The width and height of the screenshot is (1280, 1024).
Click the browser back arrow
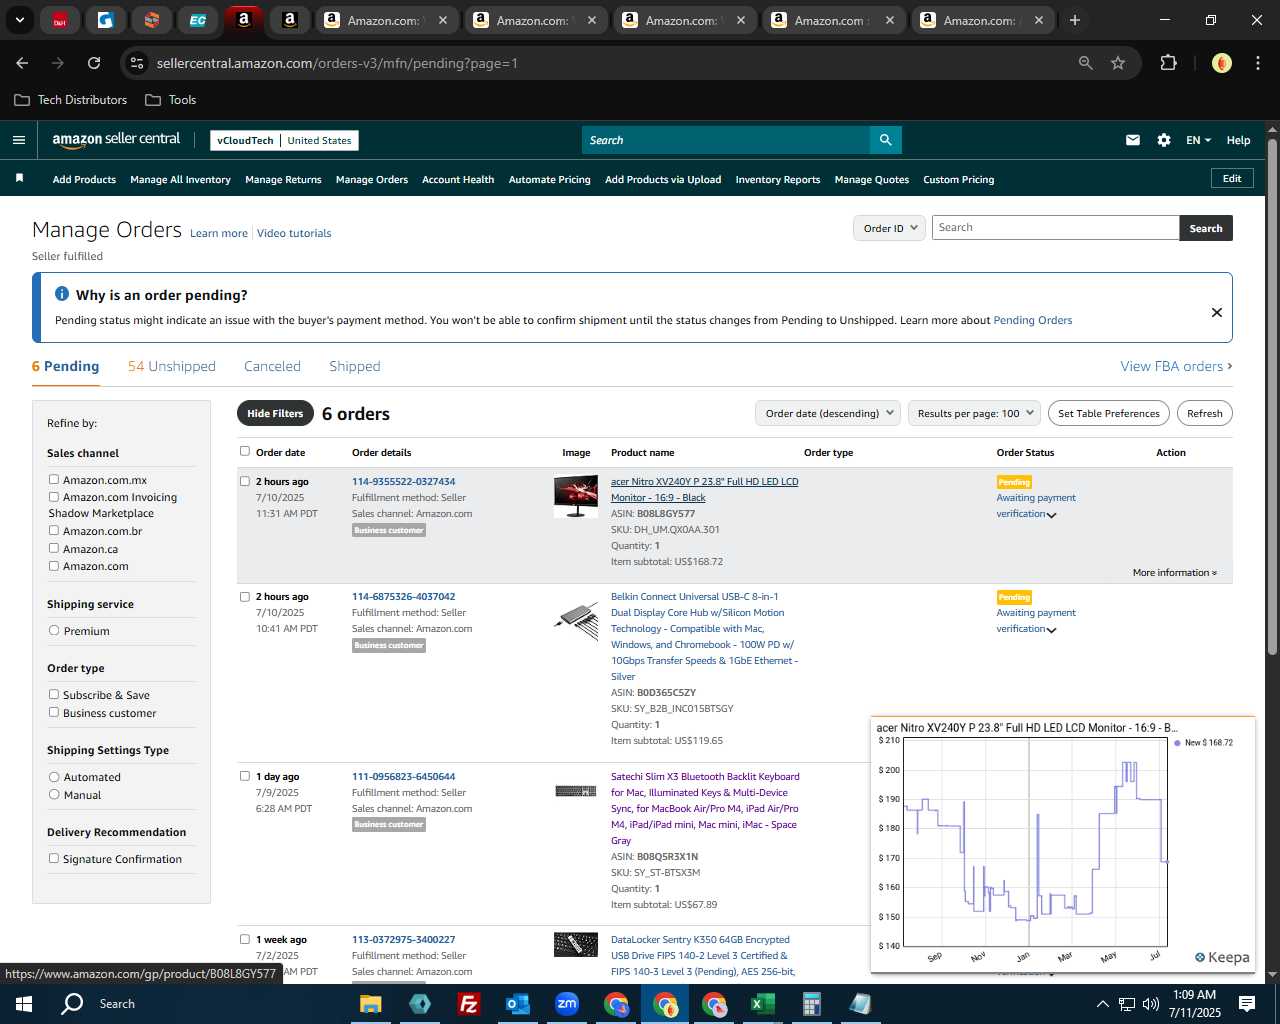click(22, 63)
